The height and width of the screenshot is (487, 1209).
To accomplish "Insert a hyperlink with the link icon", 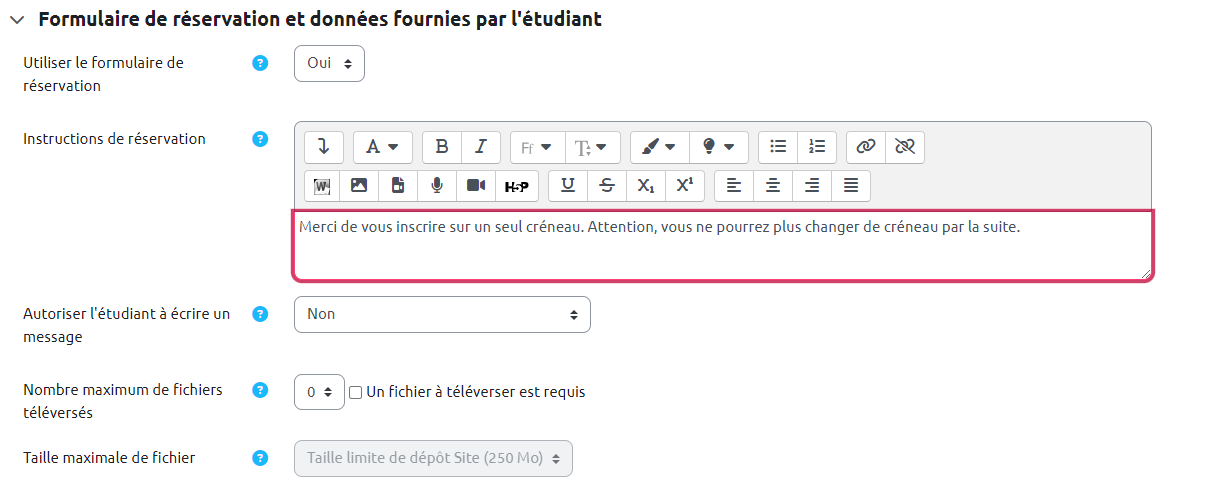I will [x=866, y=146].
